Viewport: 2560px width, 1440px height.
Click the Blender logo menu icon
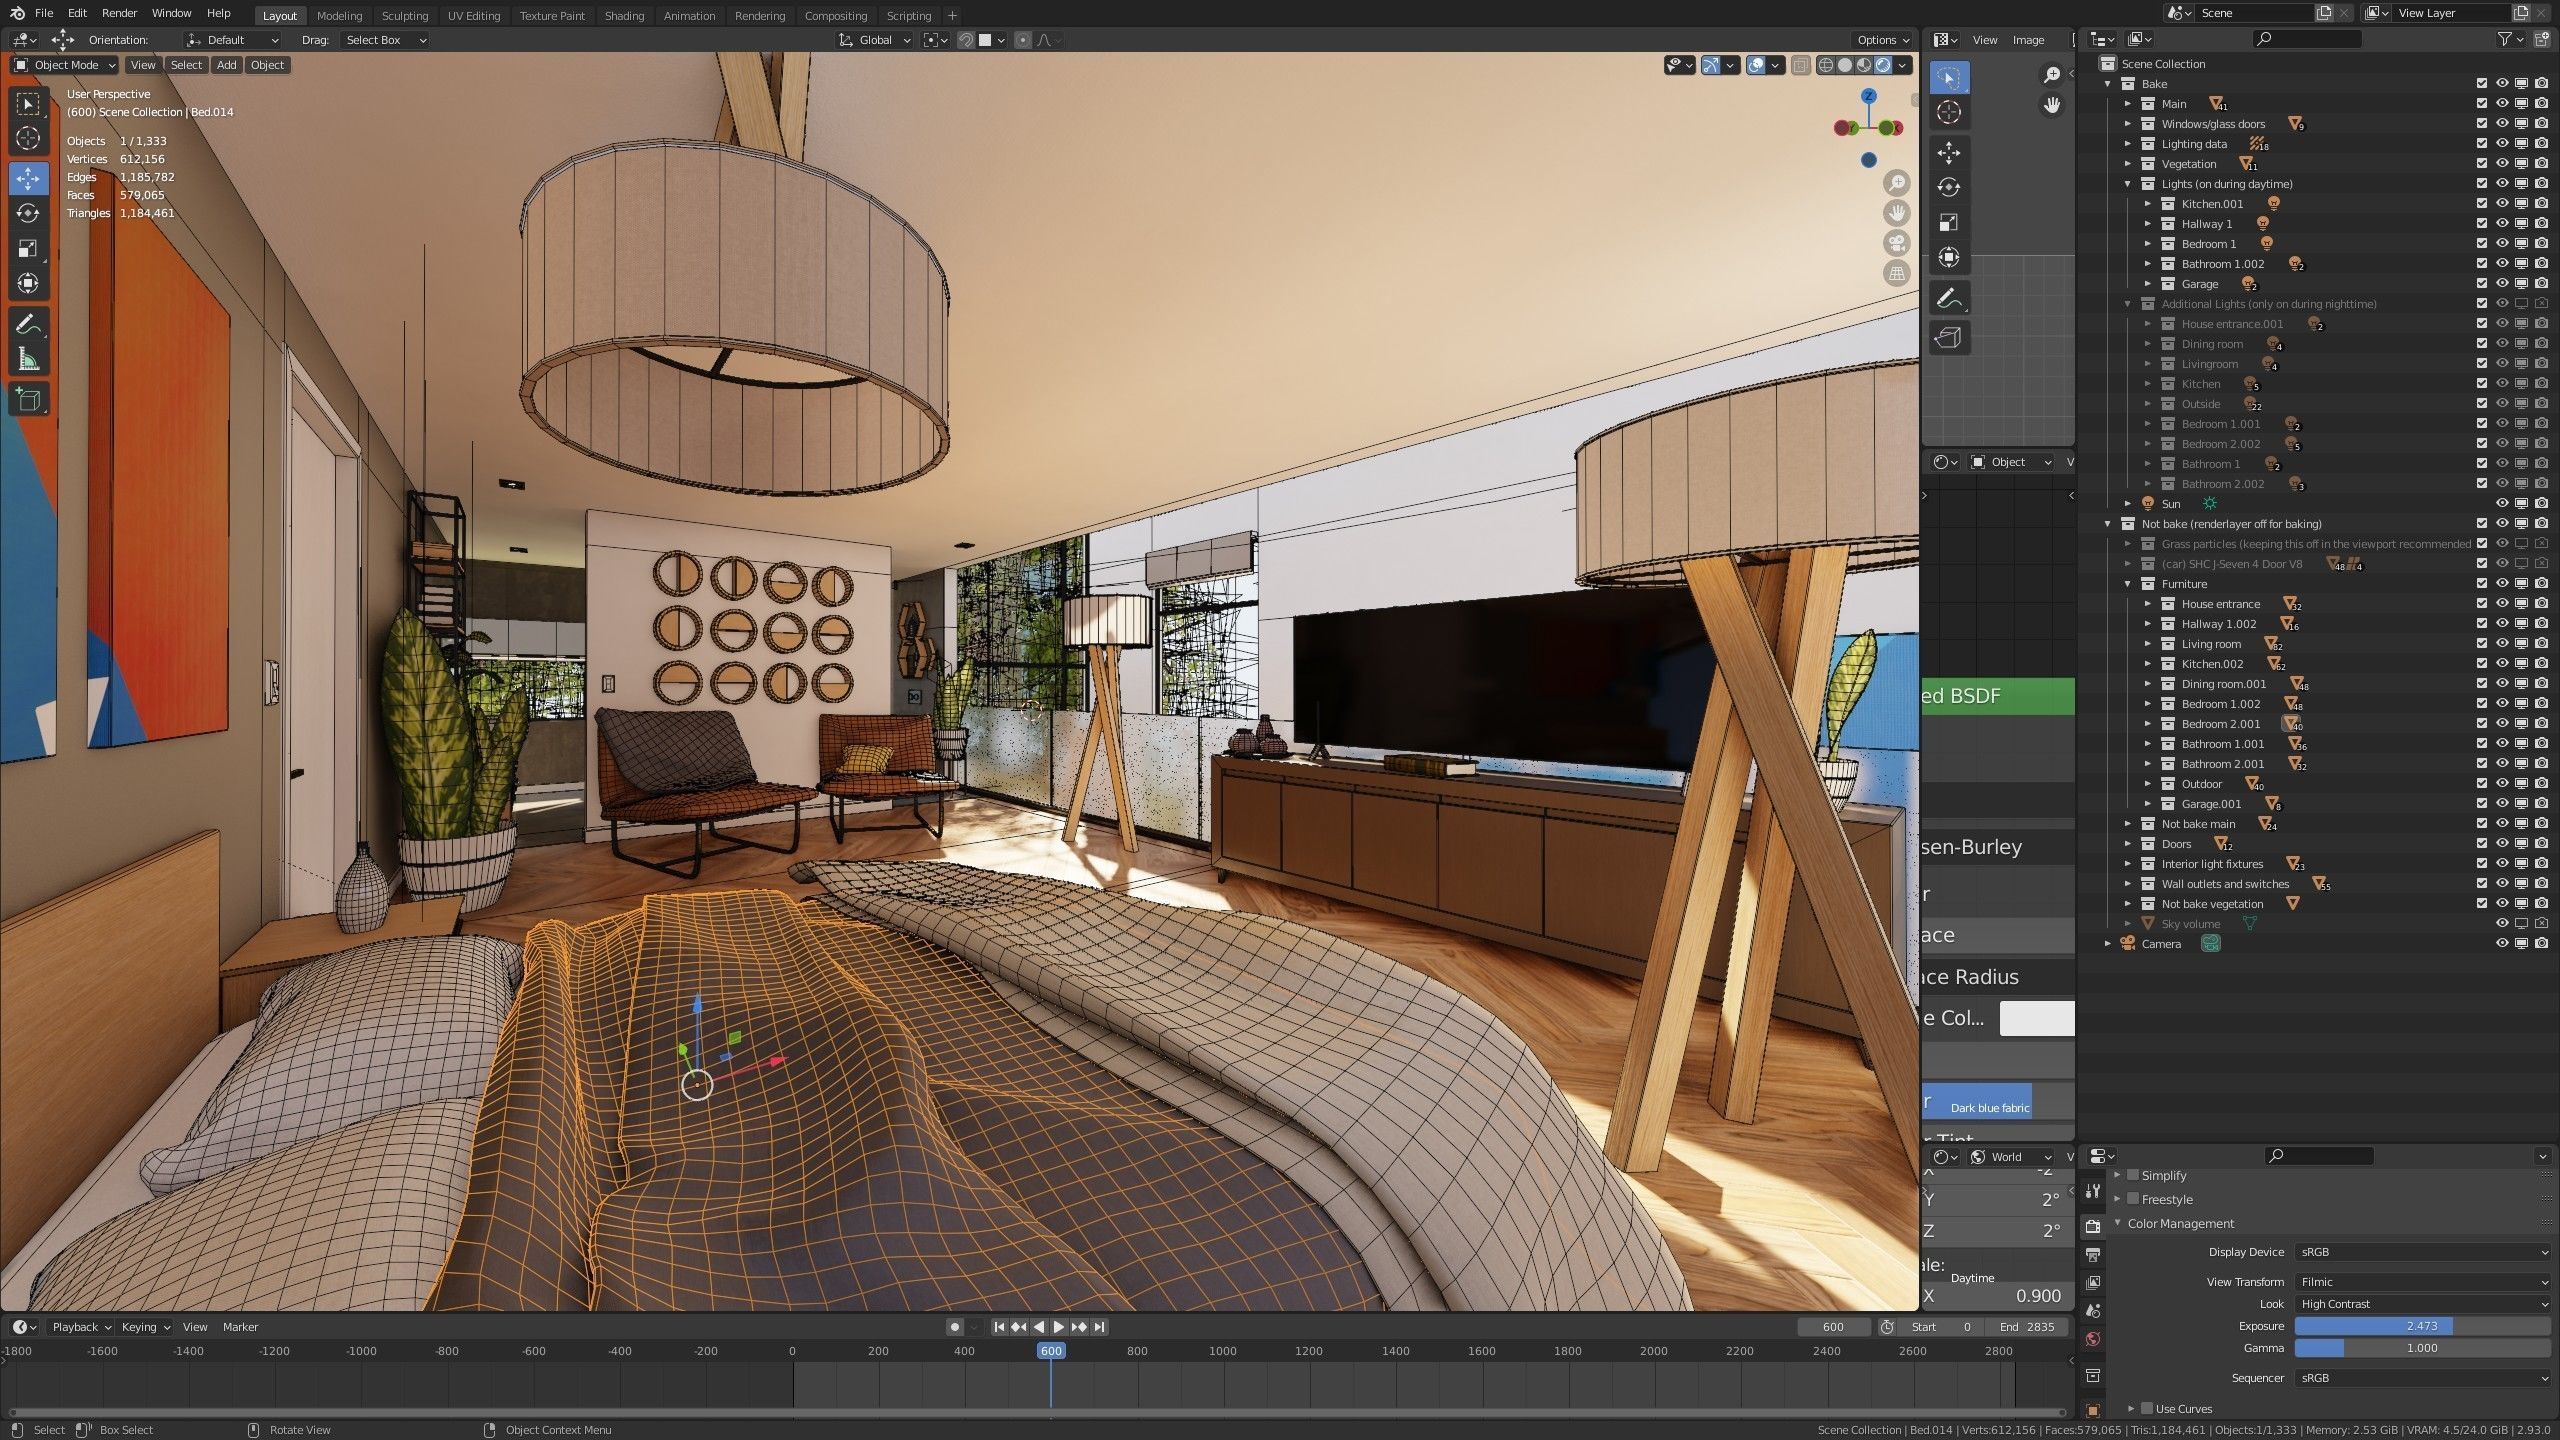point(17,13)
